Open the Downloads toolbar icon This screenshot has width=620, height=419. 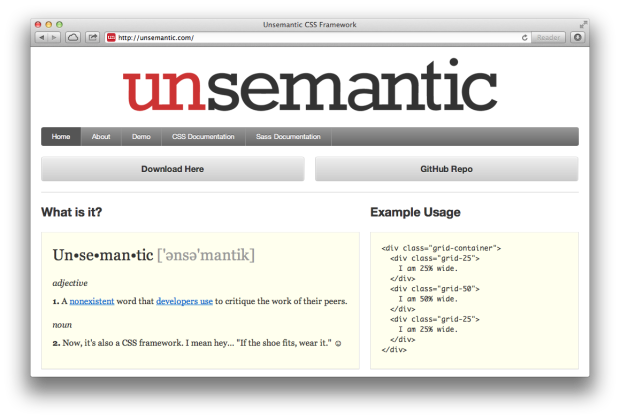pyautogui.click(x=578, y=37)
